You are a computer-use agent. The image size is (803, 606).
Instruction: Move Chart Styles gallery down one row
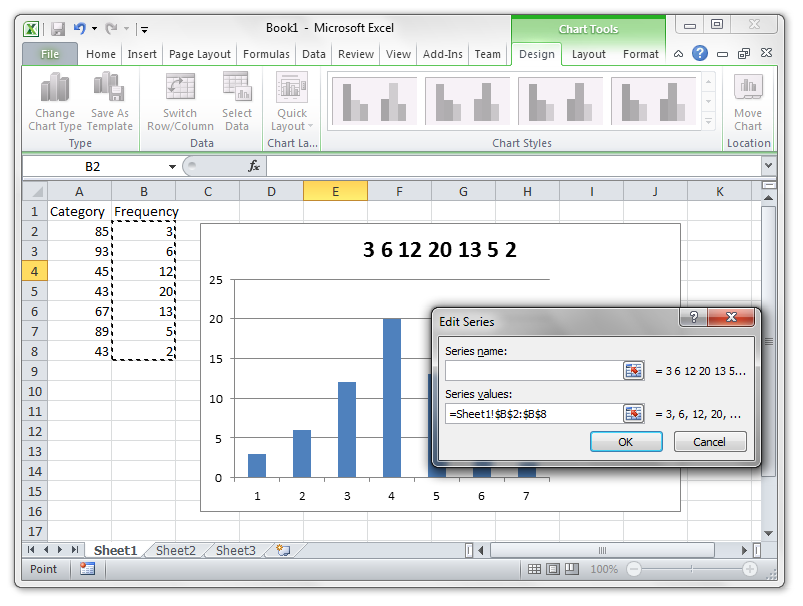pos(708,102)
